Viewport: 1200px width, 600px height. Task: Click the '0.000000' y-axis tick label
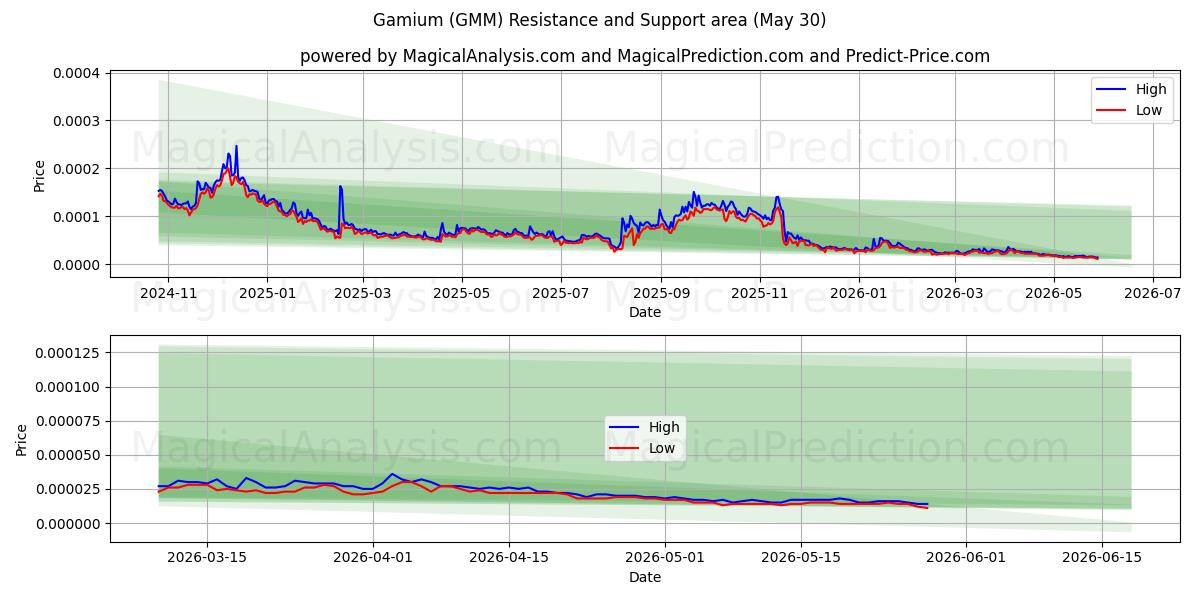pyautogui.click(x=69, y=523)
